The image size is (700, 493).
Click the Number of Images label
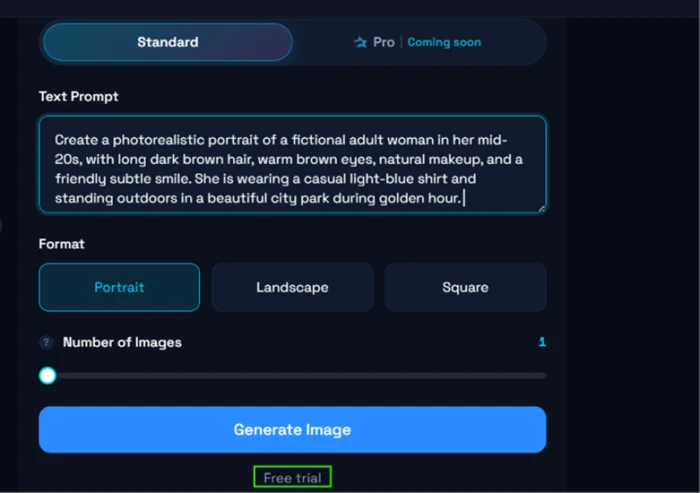tap(122, 343)
